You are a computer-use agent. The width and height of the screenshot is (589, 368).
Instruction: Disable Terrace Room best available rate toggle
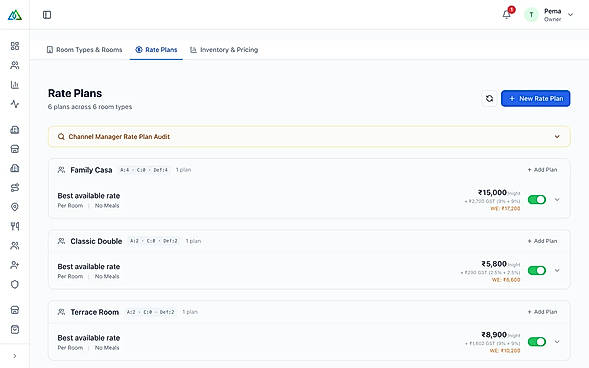[537, 342]
